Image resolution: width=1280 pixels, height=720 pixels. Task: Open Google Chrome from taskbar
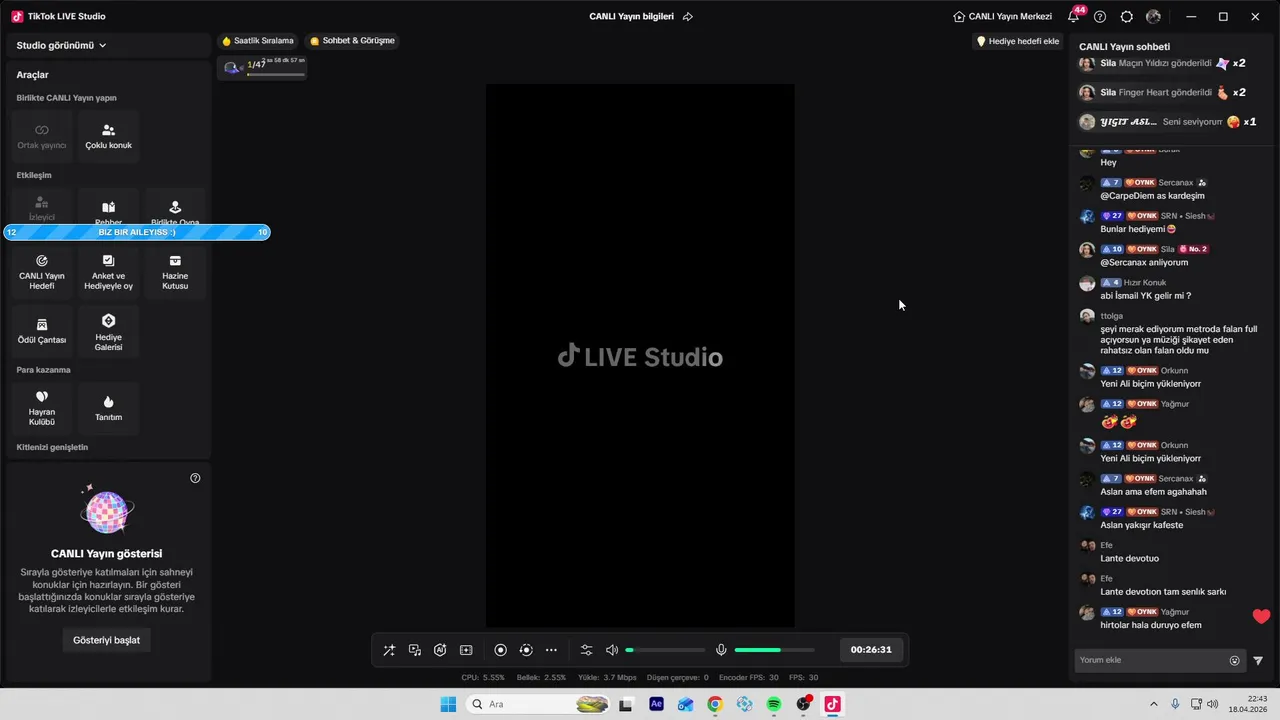point(715,704)
